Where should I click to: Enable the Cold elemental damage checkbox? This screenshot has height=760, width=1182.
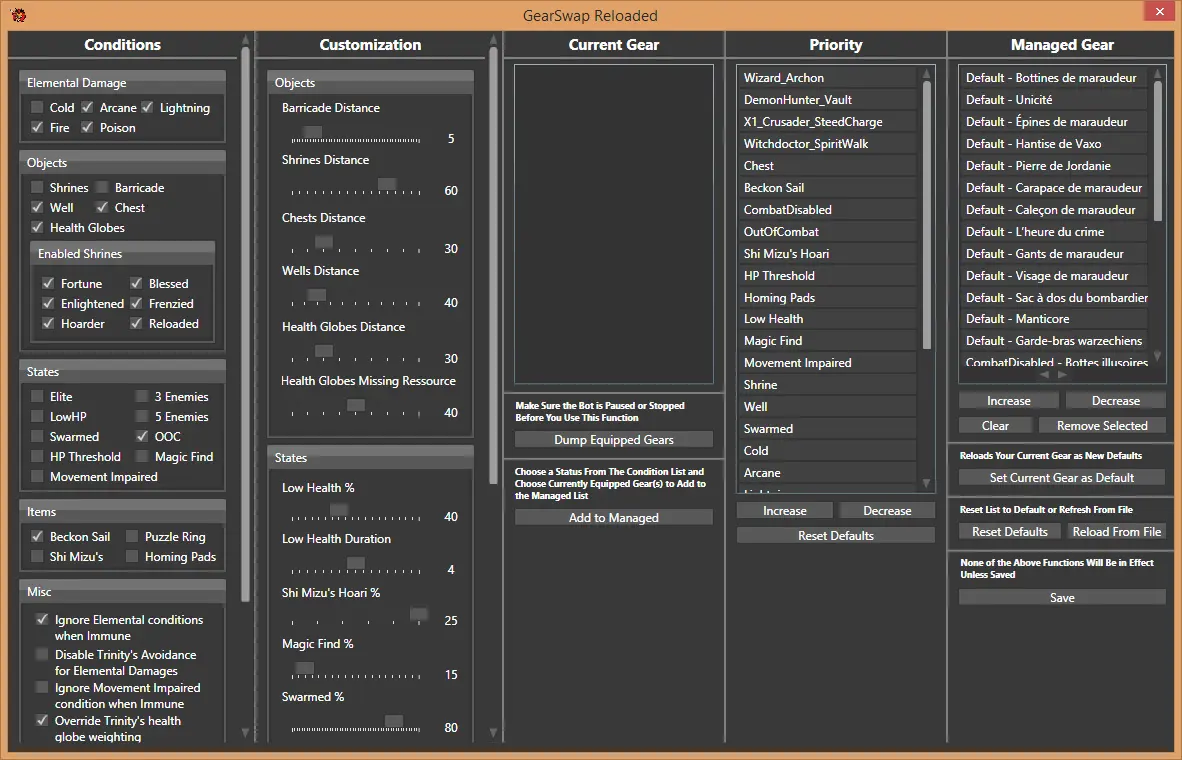pos(37,108)
